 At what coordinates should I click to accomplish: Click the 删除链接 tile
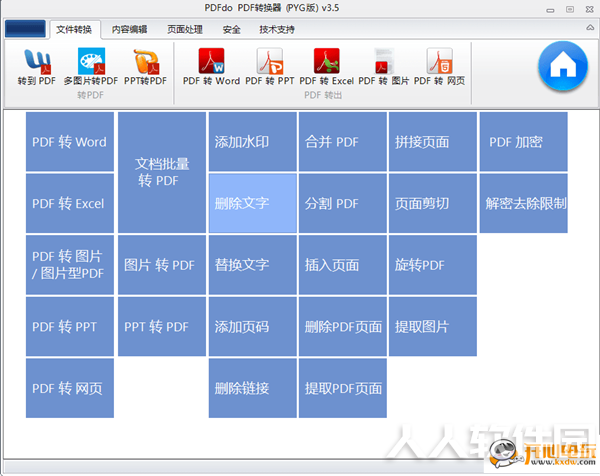click(x=253, y=388)
